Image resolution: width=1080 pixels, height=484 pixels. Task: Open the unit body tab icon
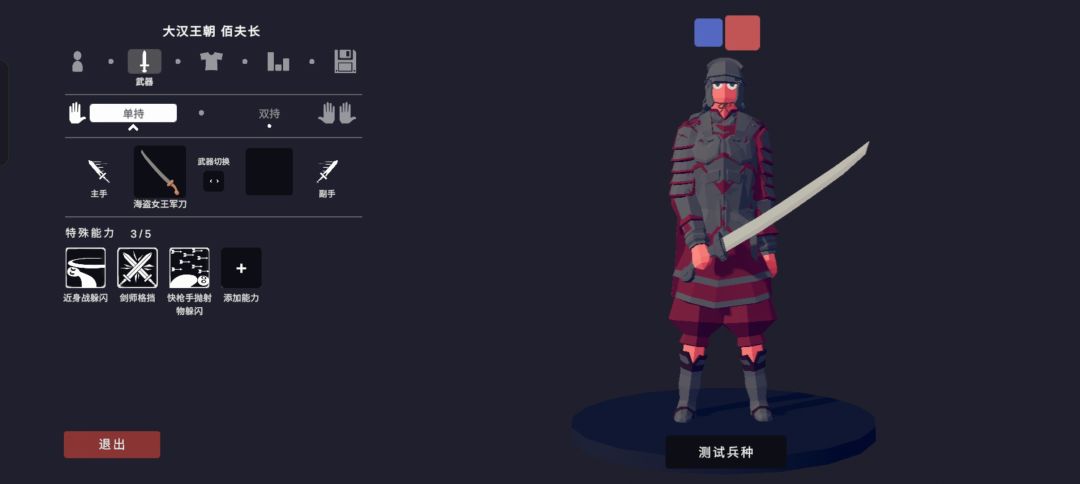pos(77,61)
